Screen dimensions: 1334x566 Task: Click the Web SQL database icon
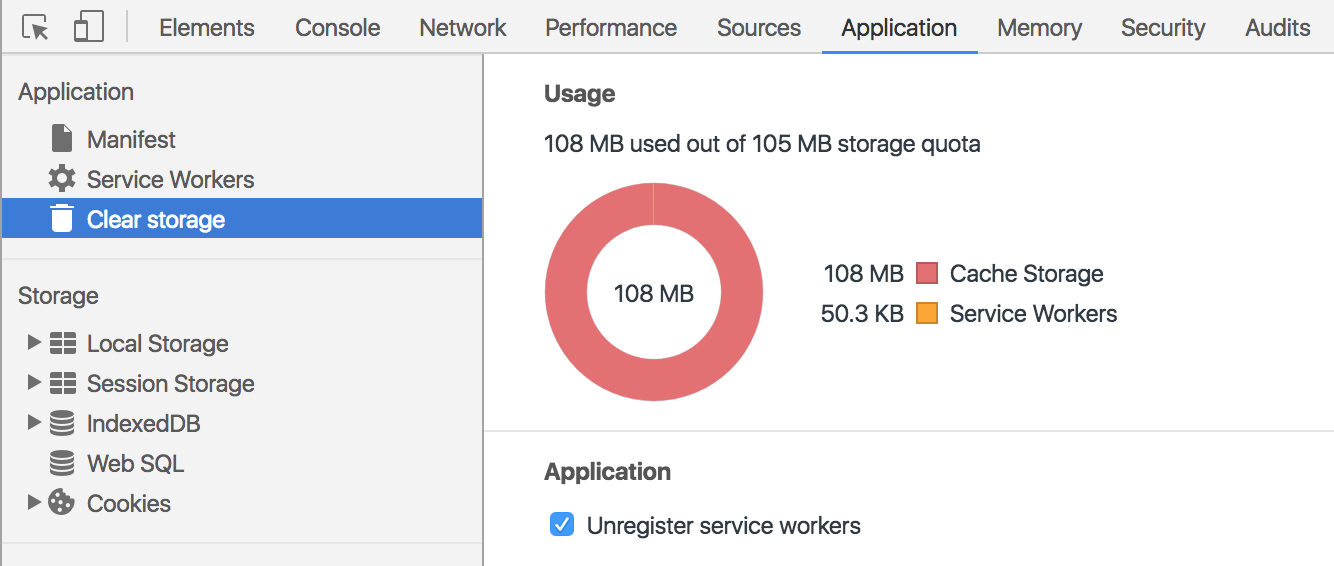pos(62,463)
